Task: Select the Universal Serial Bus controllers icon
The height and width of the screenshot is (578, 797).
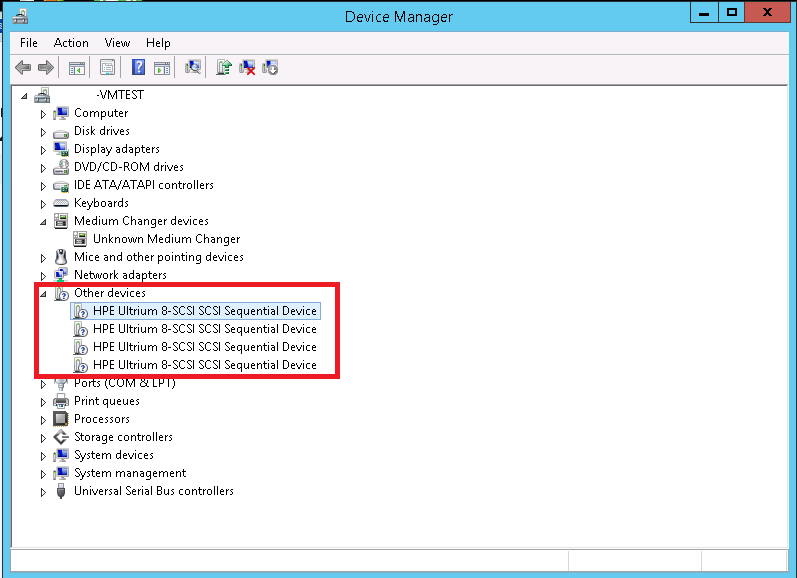Action: [x=61, y=491]
